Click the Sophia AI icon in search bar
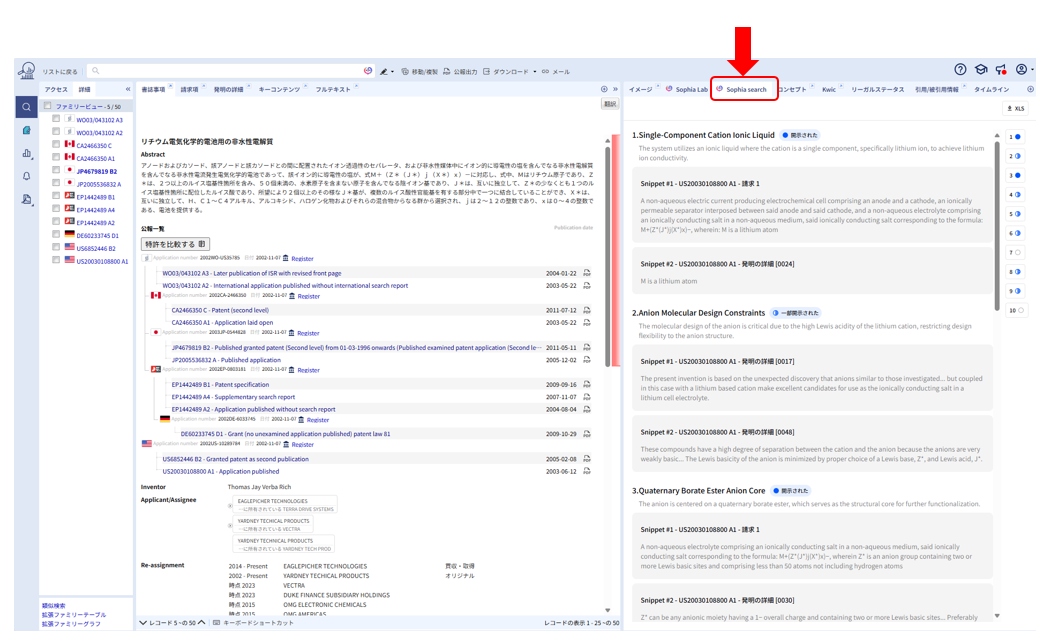This screenshot has height=637, width=1046. [368, 71]
